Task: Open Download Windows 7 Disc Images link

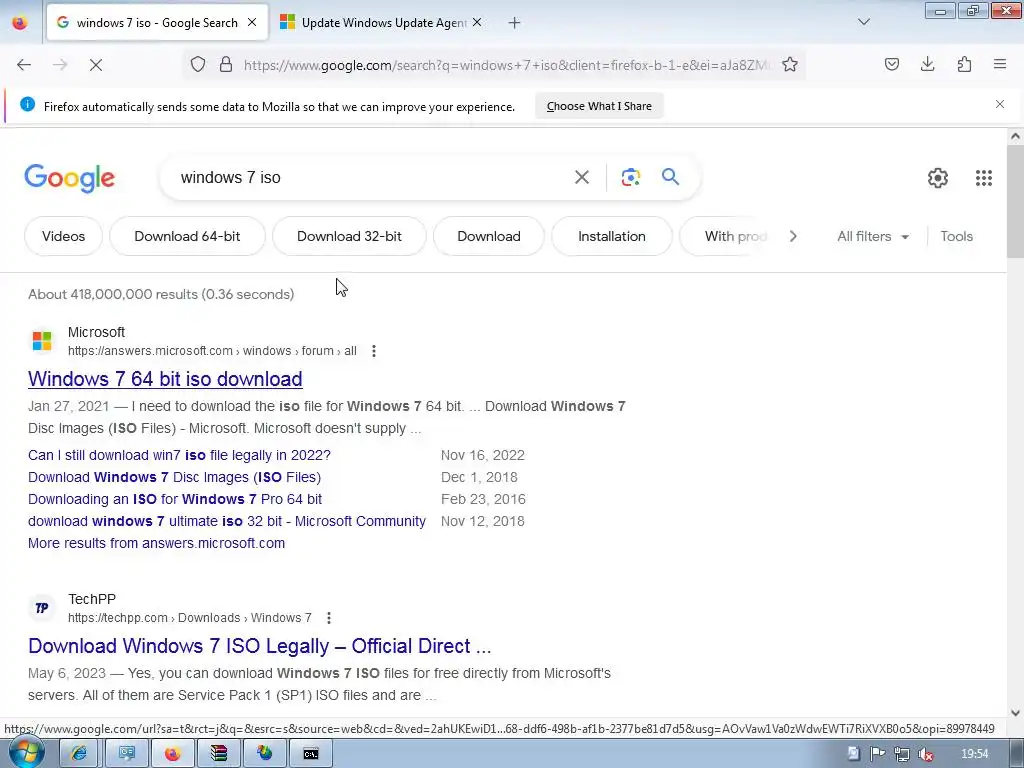Action: pos(174,477)
